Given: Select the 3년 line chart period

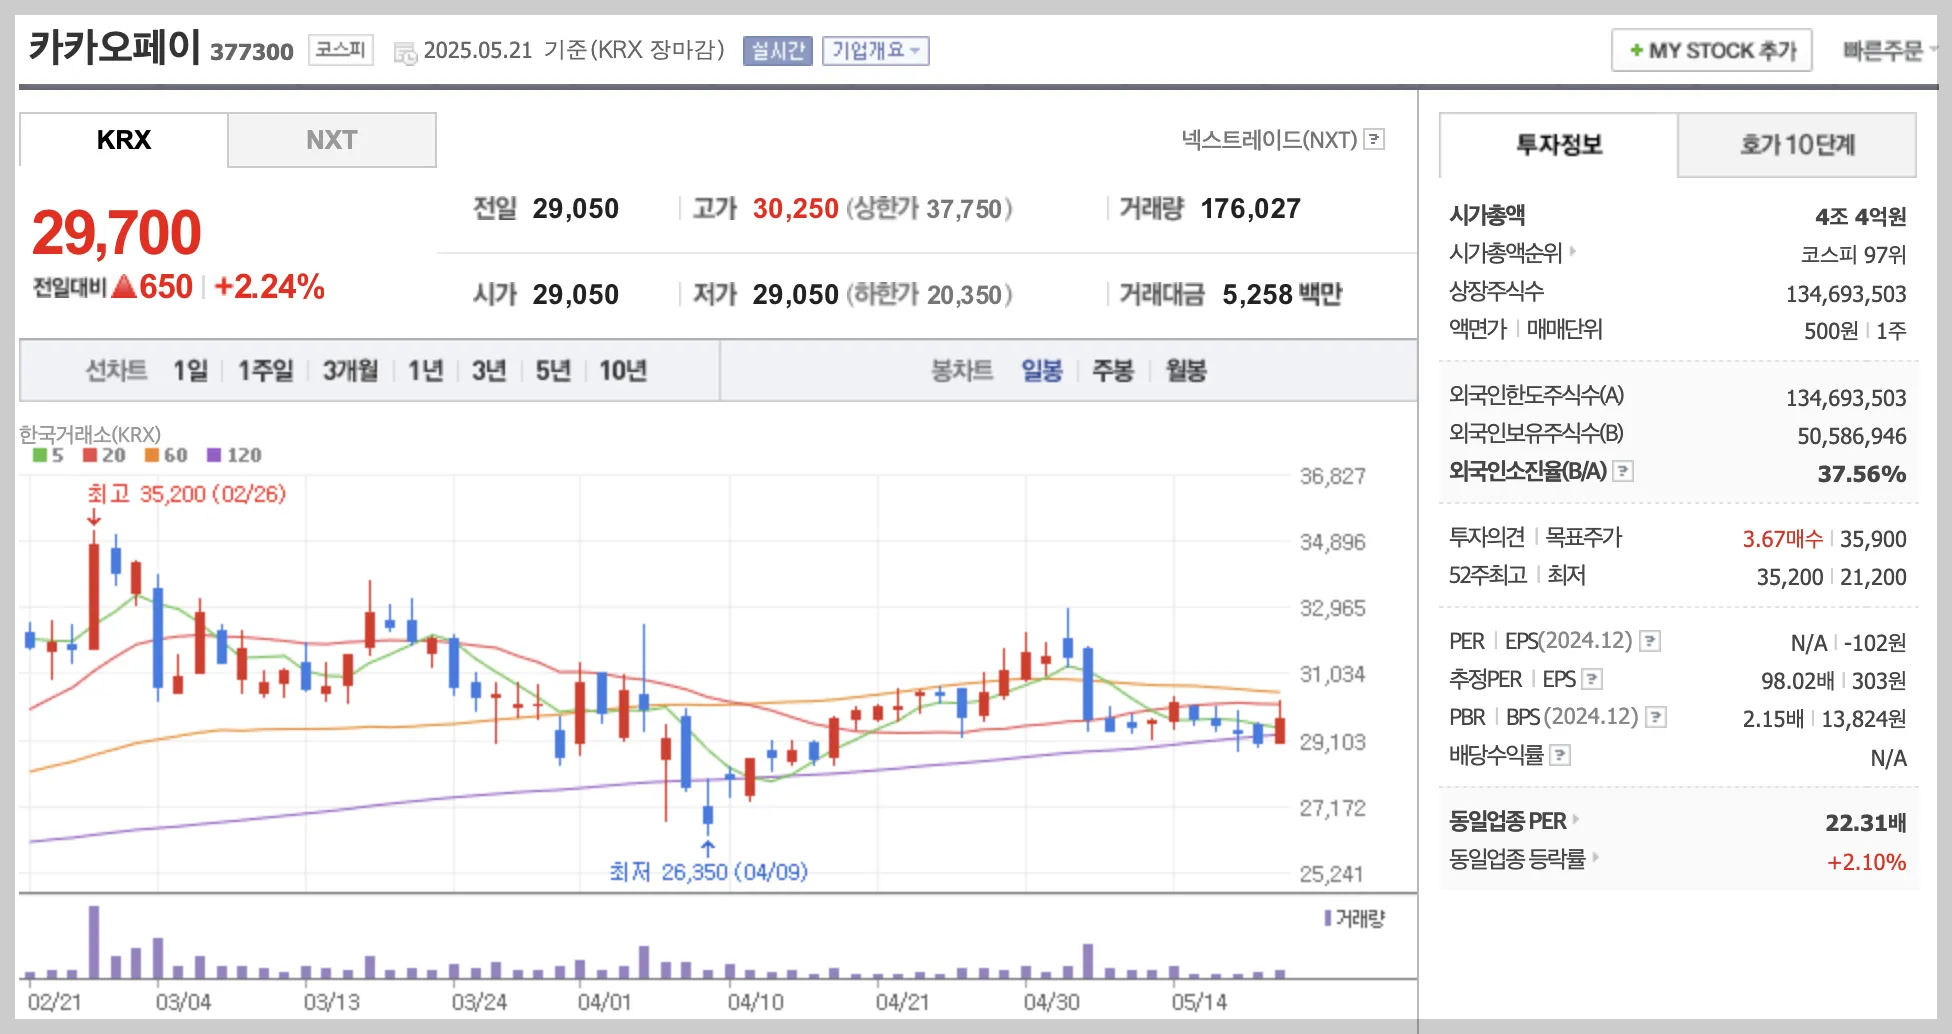Looking at the screenshot, I should click(489, 371).
